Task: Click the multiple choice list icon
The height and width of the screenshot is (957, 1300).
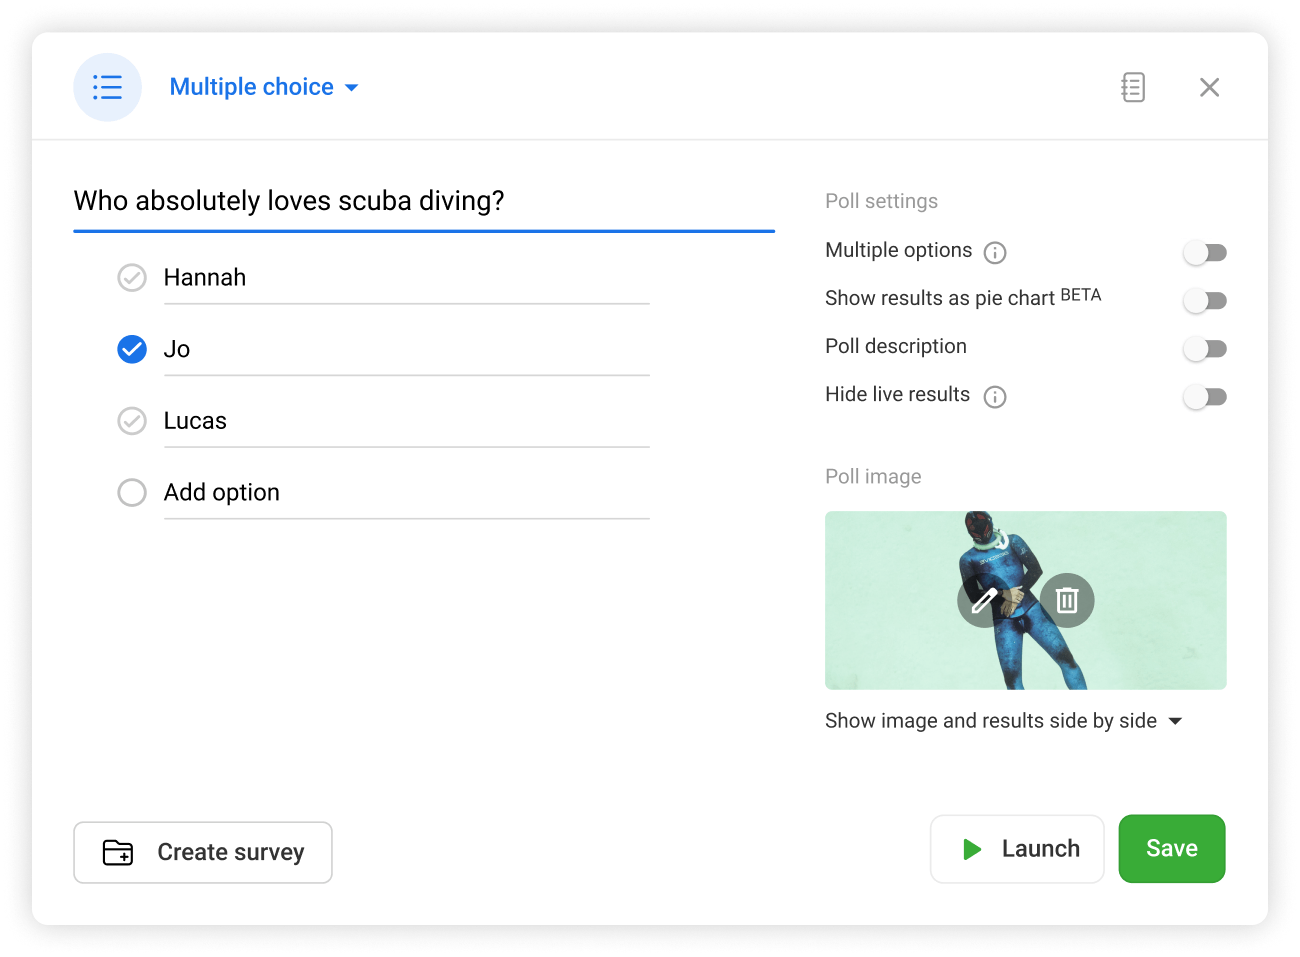Action: tap(107, 87)
